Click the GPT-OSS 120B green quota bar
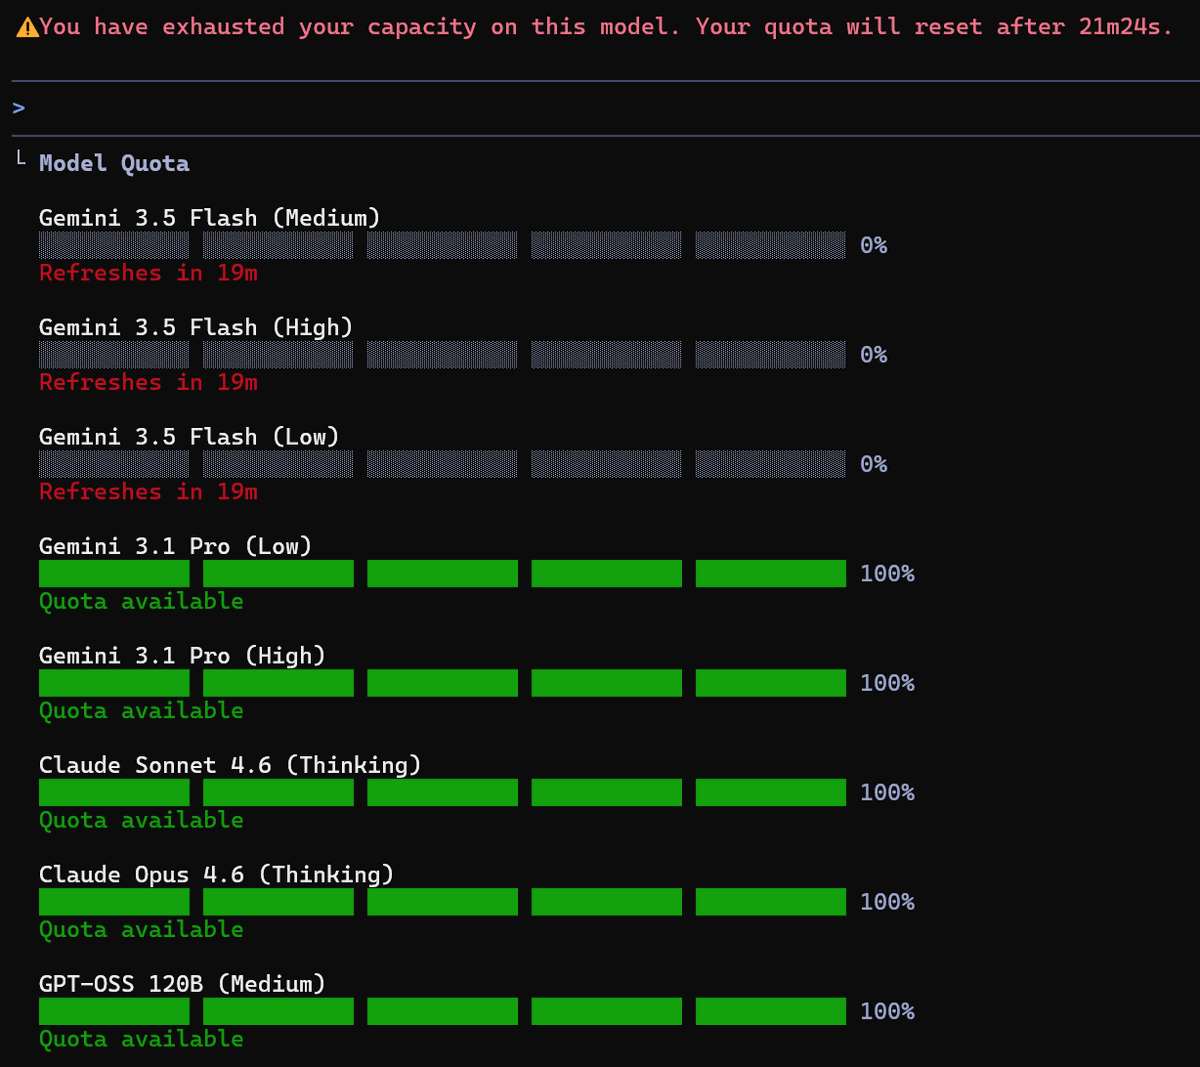The image size is (1200, 1067). point(442,1012)
